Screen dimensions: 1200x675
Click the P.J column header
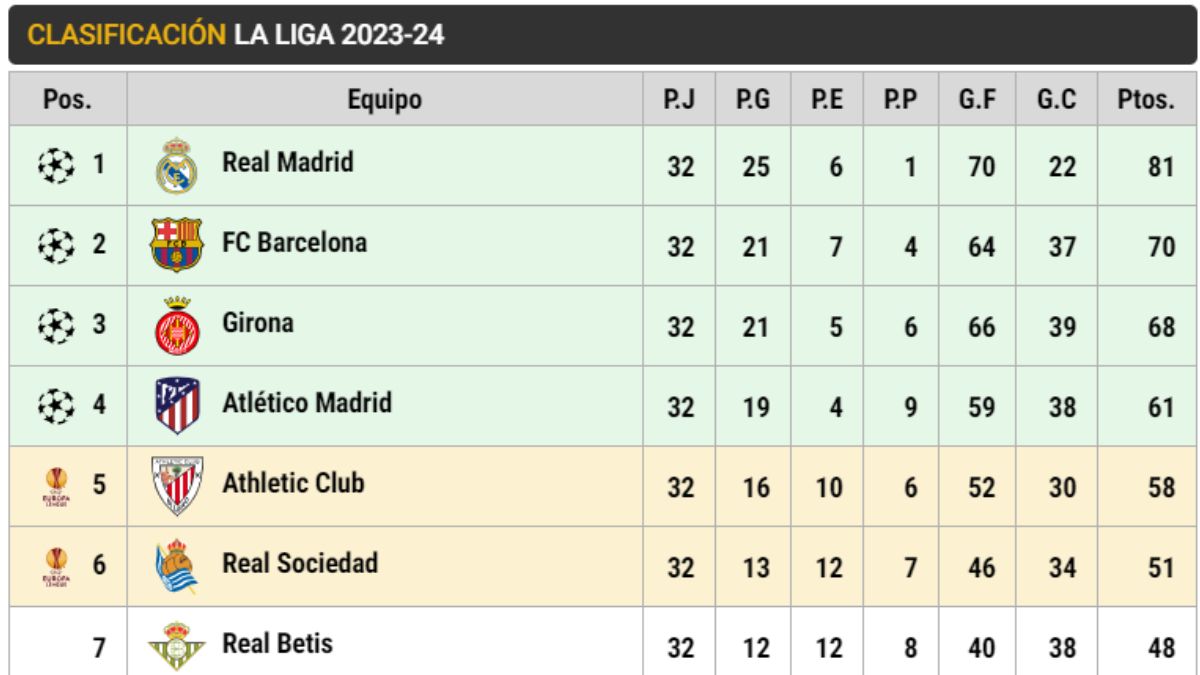coord(680,99)
